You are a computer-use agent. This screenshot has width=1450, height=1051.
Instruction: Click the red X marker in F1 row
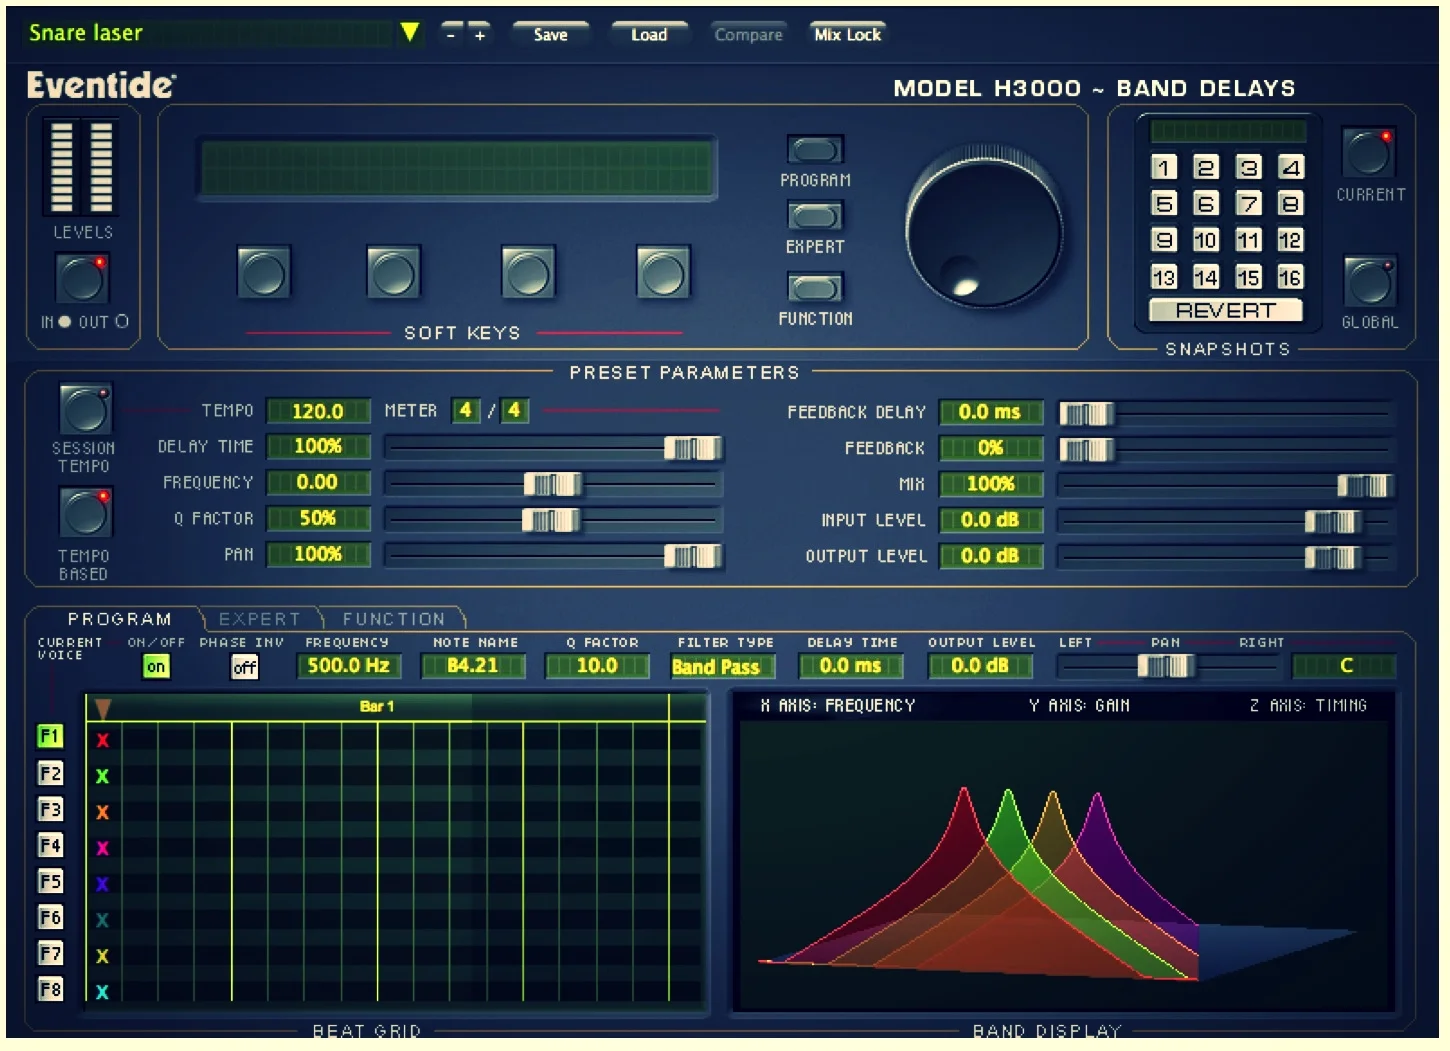tap(102, 741)
